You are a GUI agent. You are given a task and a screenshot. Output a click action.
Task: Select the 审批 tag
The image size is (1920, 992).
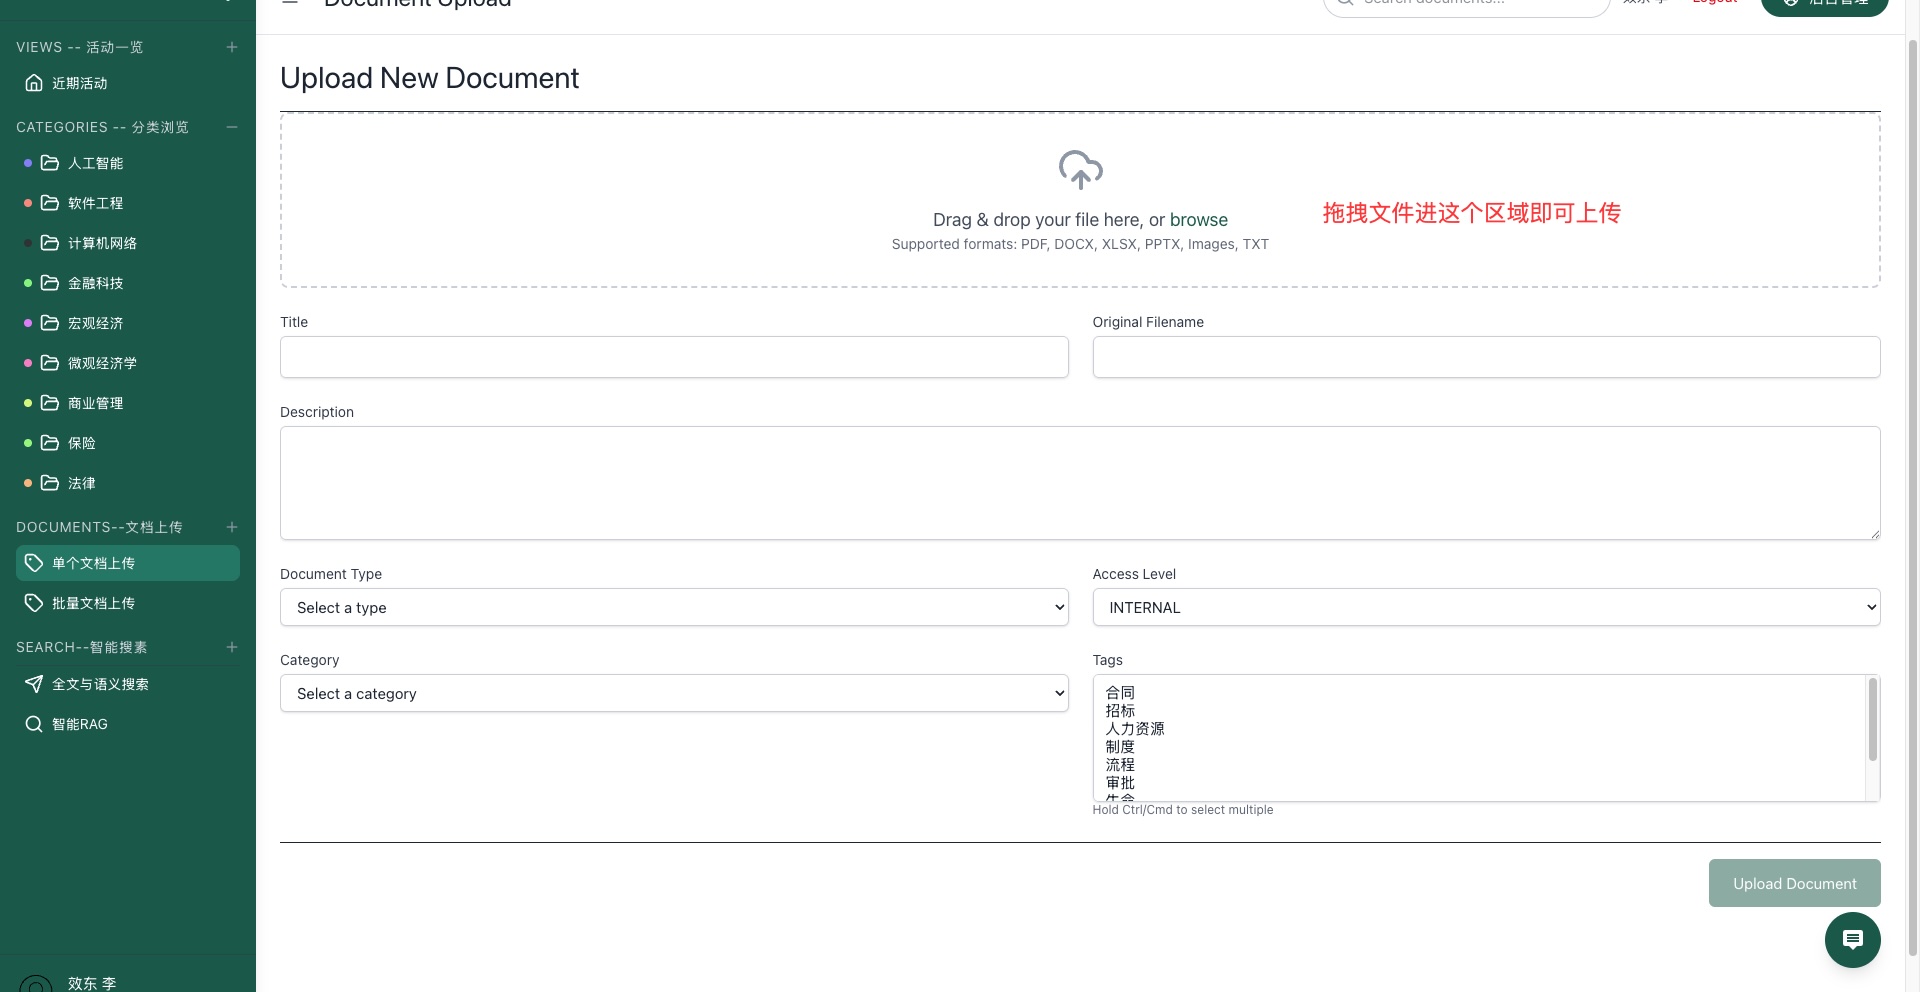(1120, 783)
